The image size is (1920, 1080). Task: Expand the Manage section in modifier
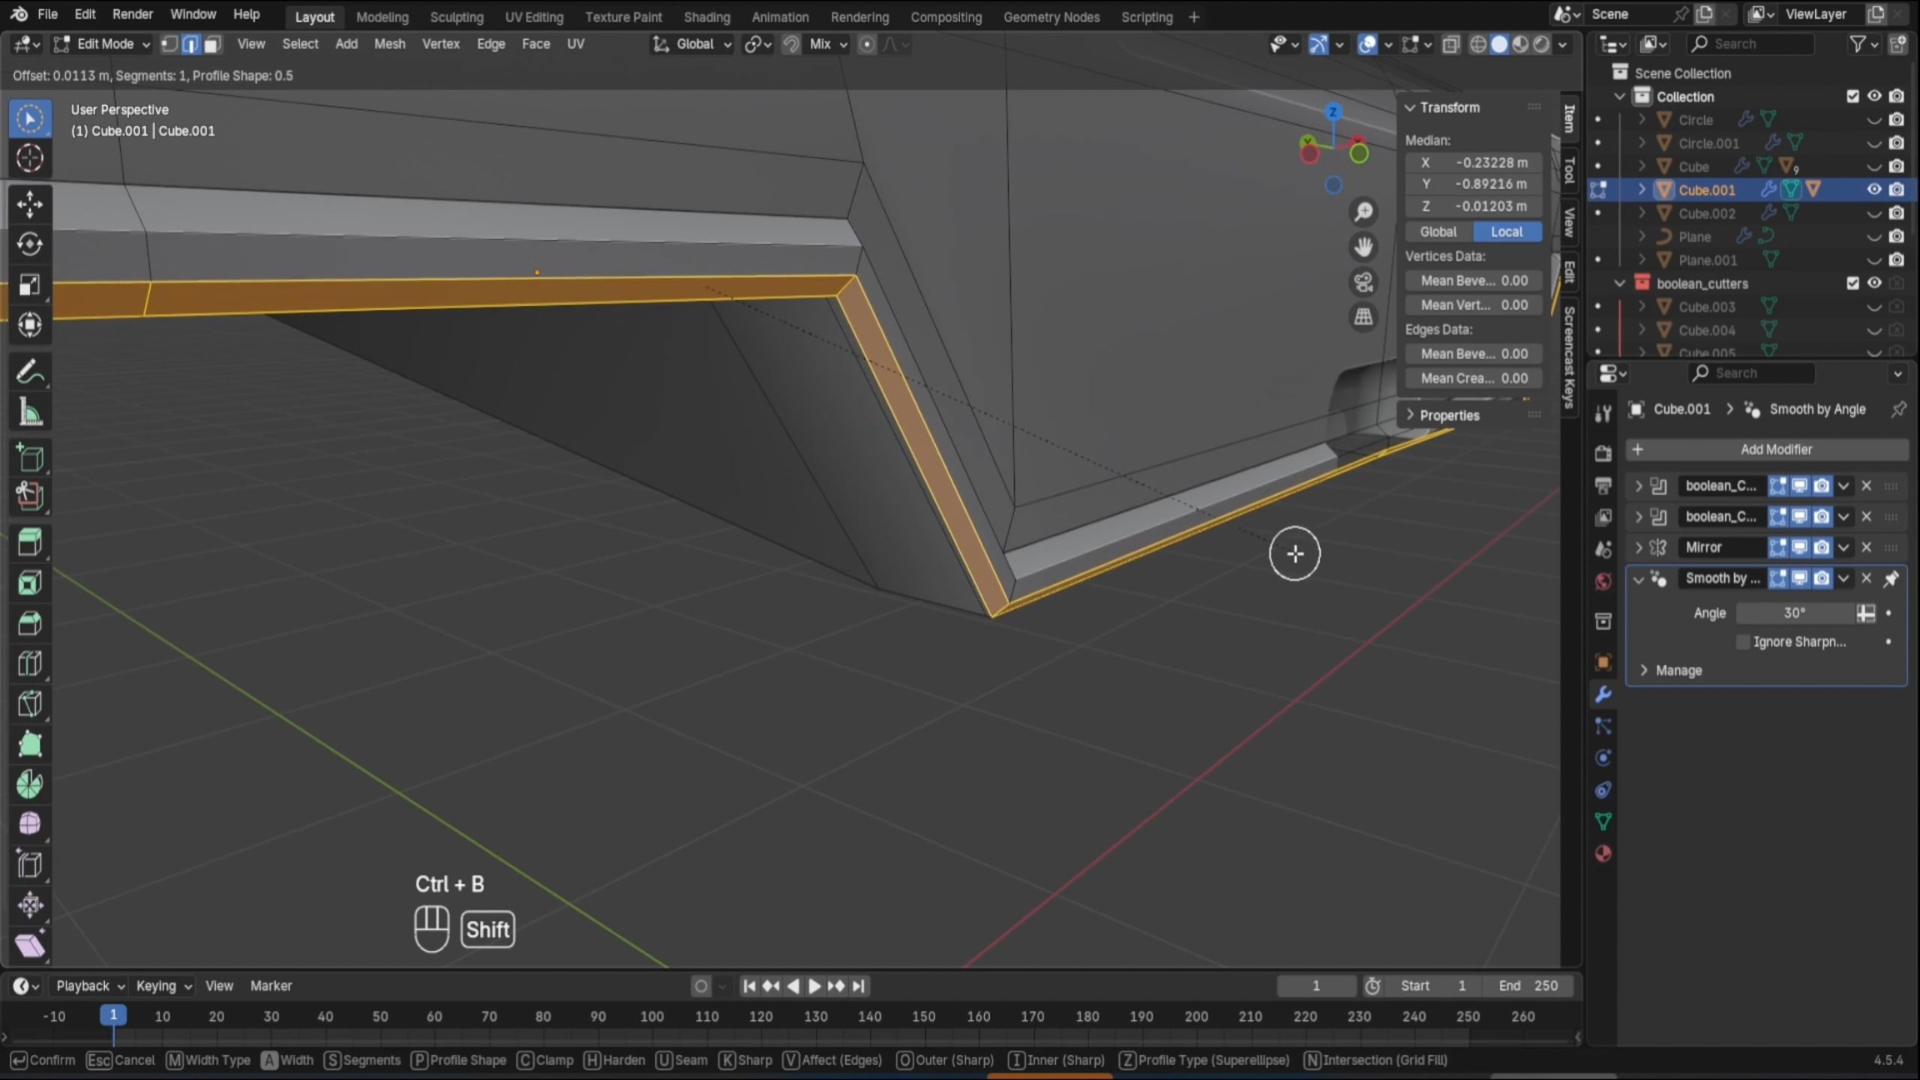coord(1677,671)
